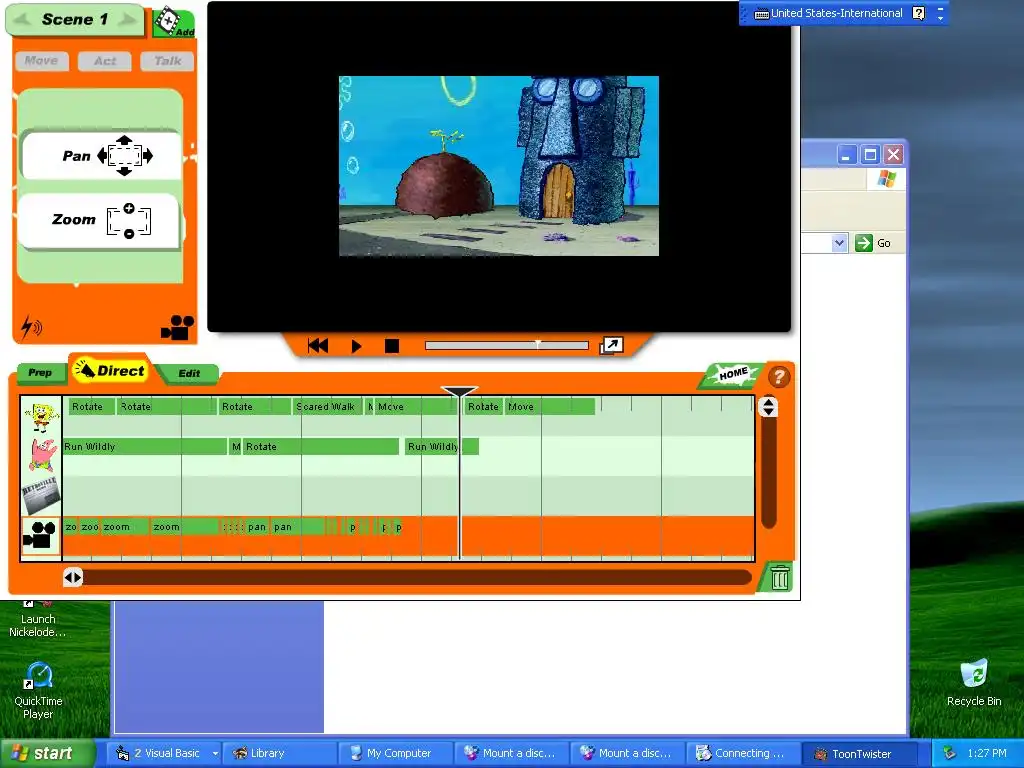Click the timeline vertical scrollbar
Viewport: 1024px width, 768px height.
(769, 473)
